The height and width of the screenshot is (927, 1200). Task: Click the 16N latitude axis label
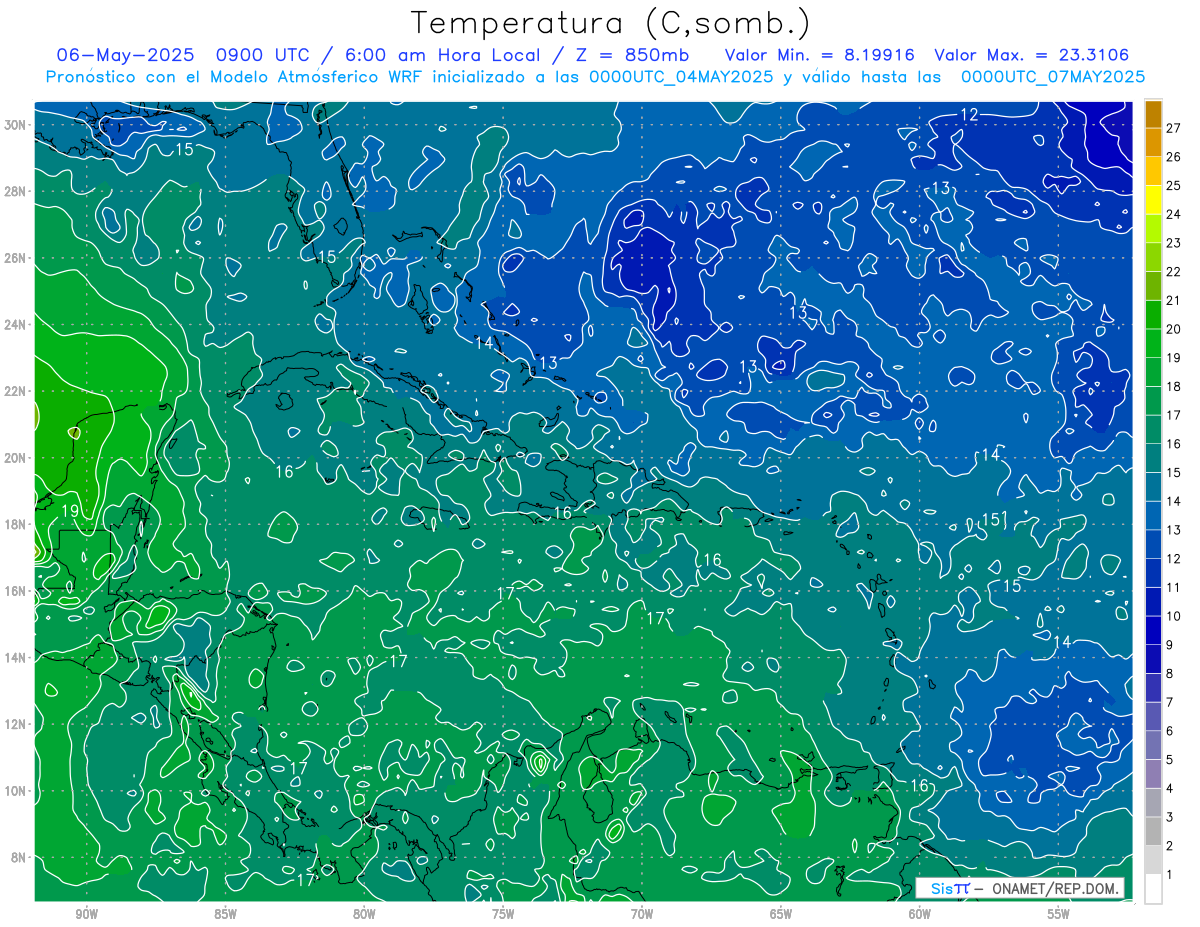(x=15, y=591)
